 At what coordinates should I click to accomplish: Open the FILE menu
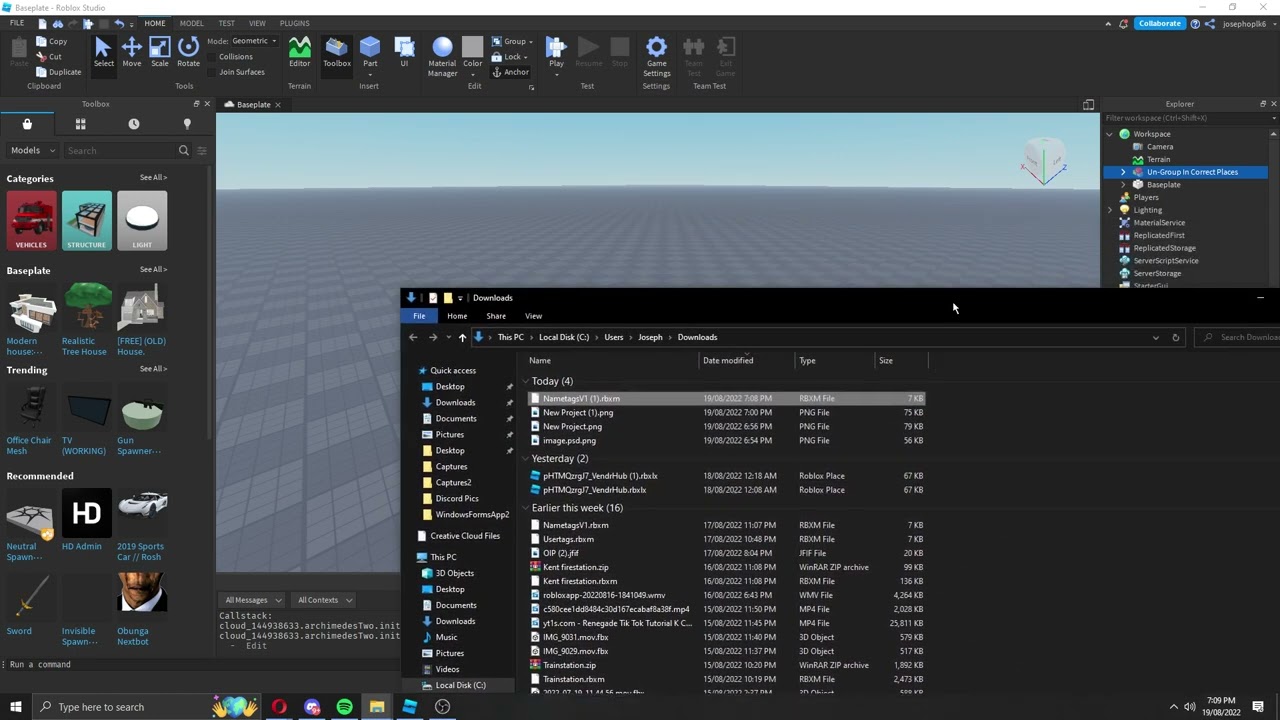pyautogui.click(x=17, y=23)
